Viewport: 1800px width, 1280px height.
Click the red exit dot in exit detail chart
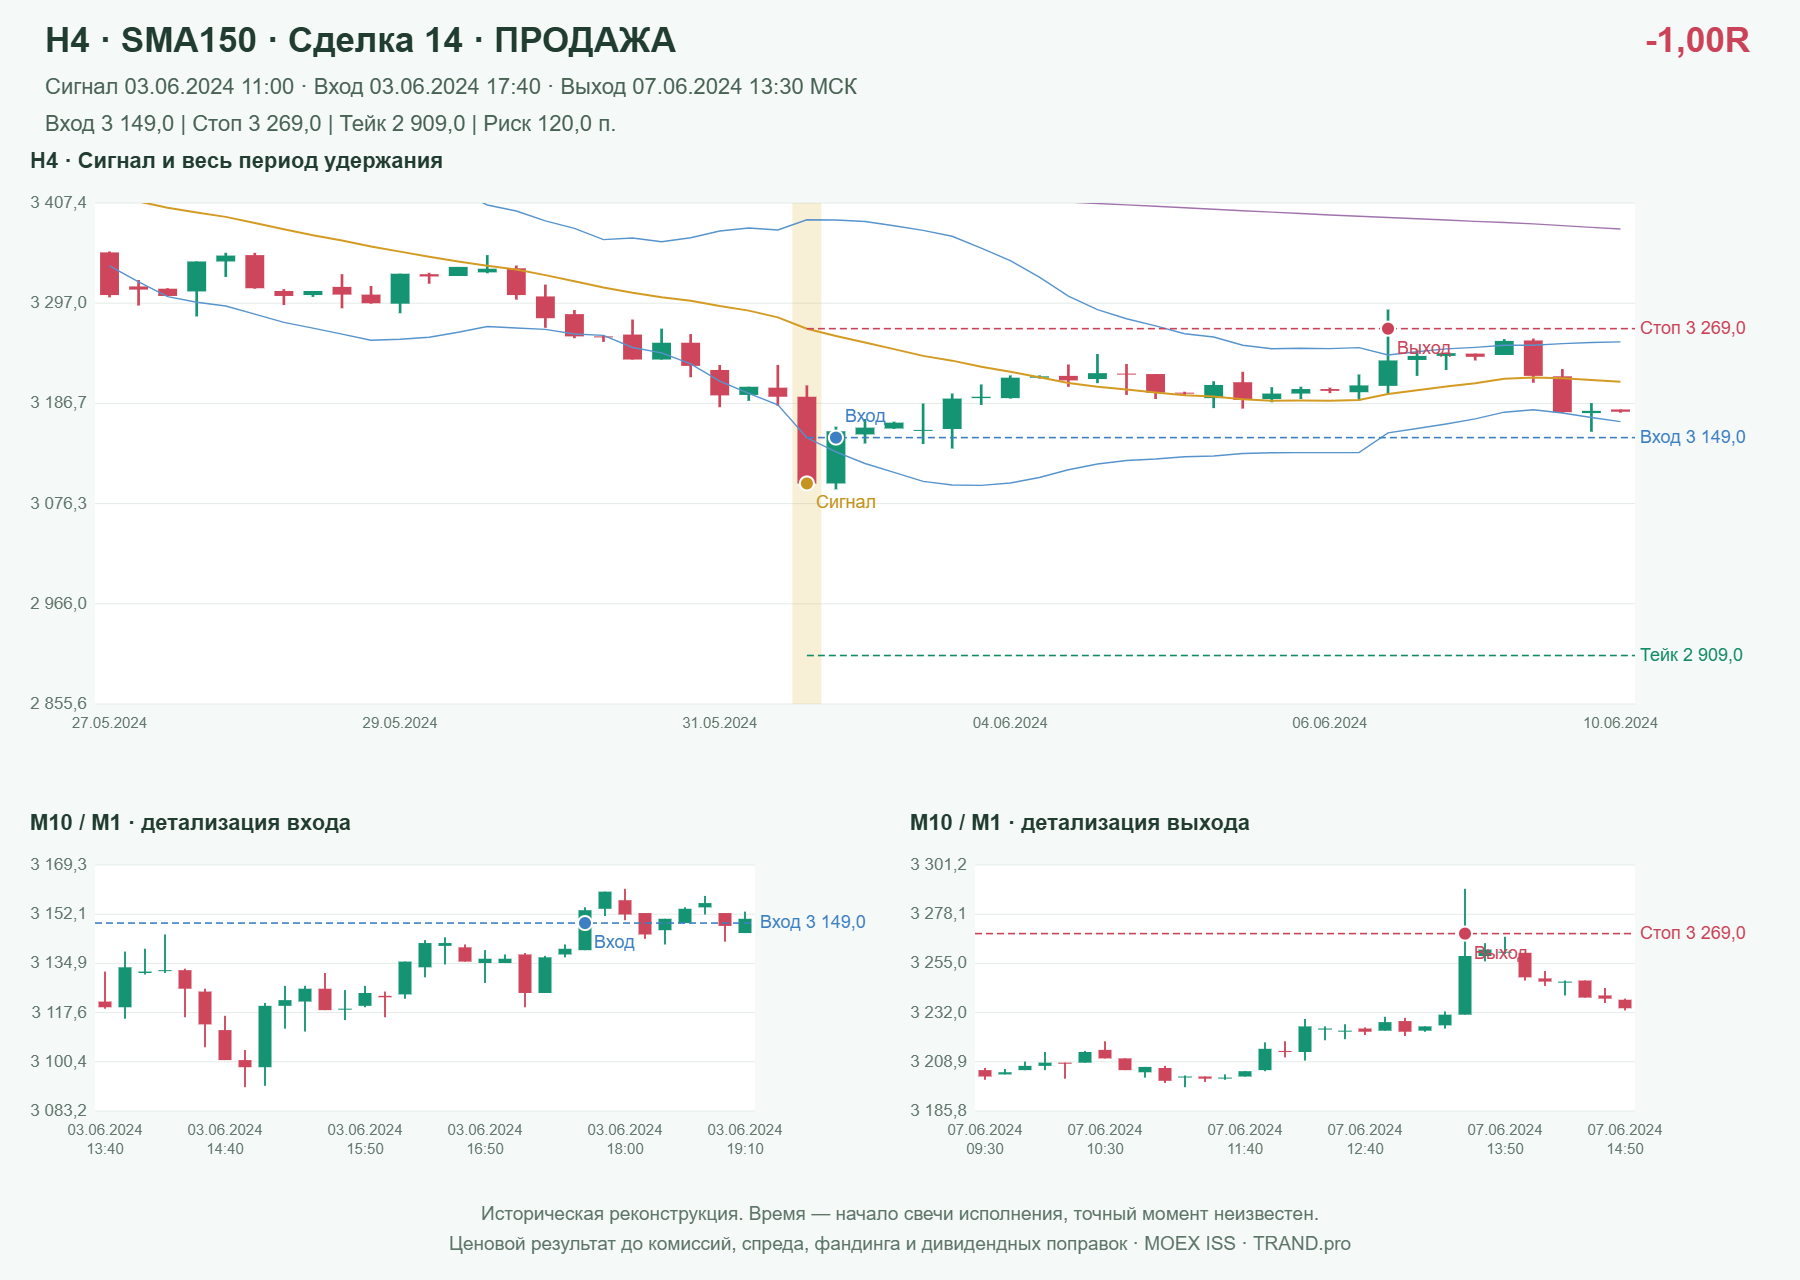[x=1465, y=934]
